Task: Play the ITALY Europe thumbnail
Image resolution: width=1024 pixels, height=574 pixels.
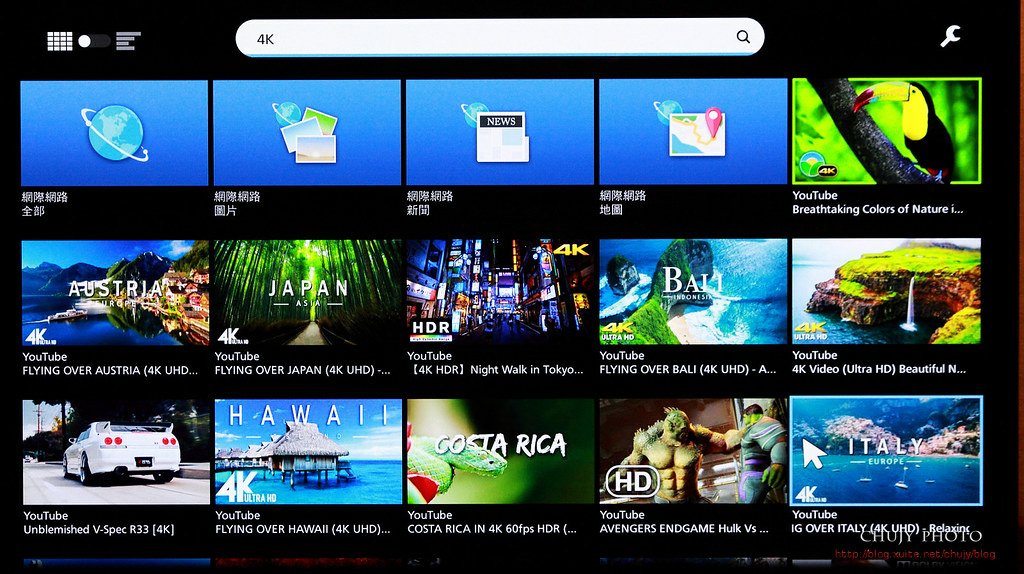Action: tap(886, 451)
